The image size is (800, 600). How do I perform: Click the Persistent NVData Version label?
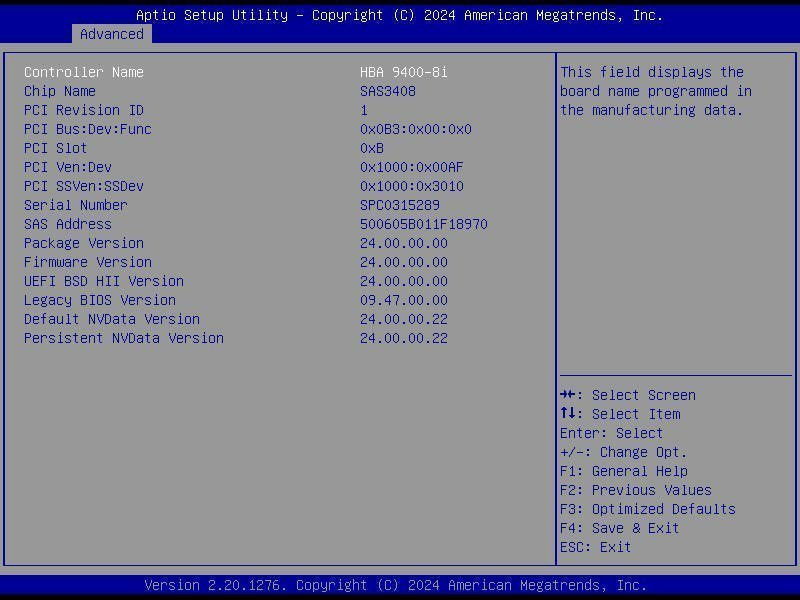124,338
